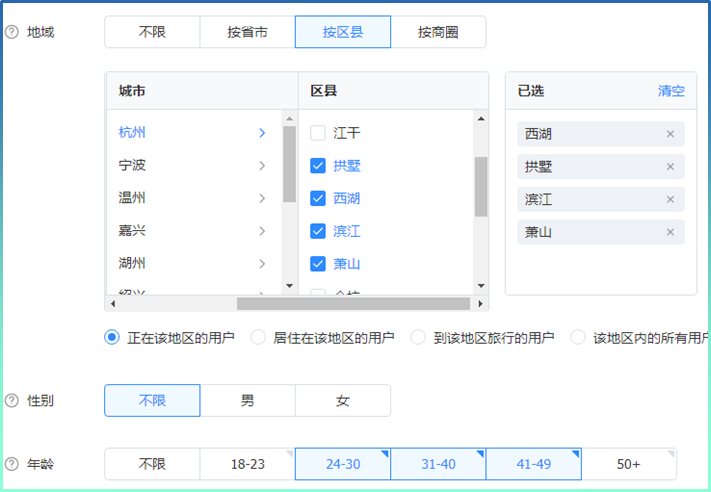This screenshot has height=492, width=711.
Task: Uncheck the 西湖 district checkbox
Action: (317, 198)
